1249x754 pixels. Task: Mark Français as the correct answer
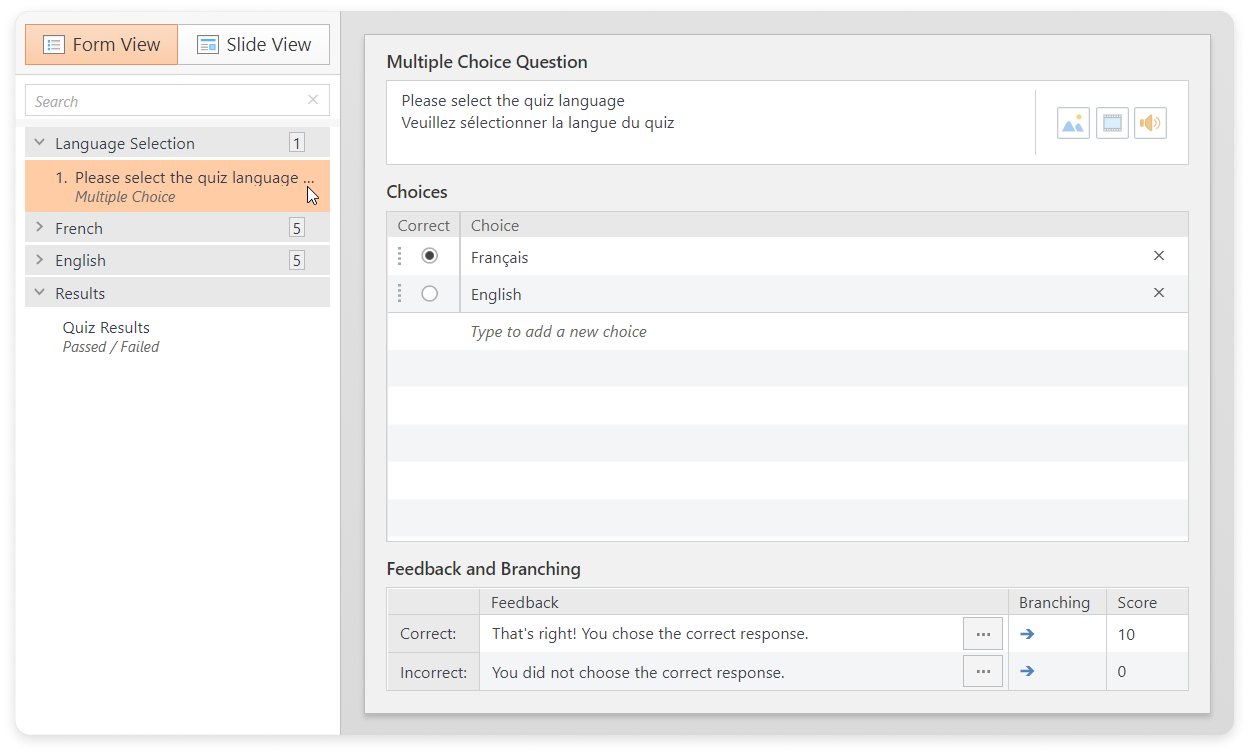[x=430, y=256]
